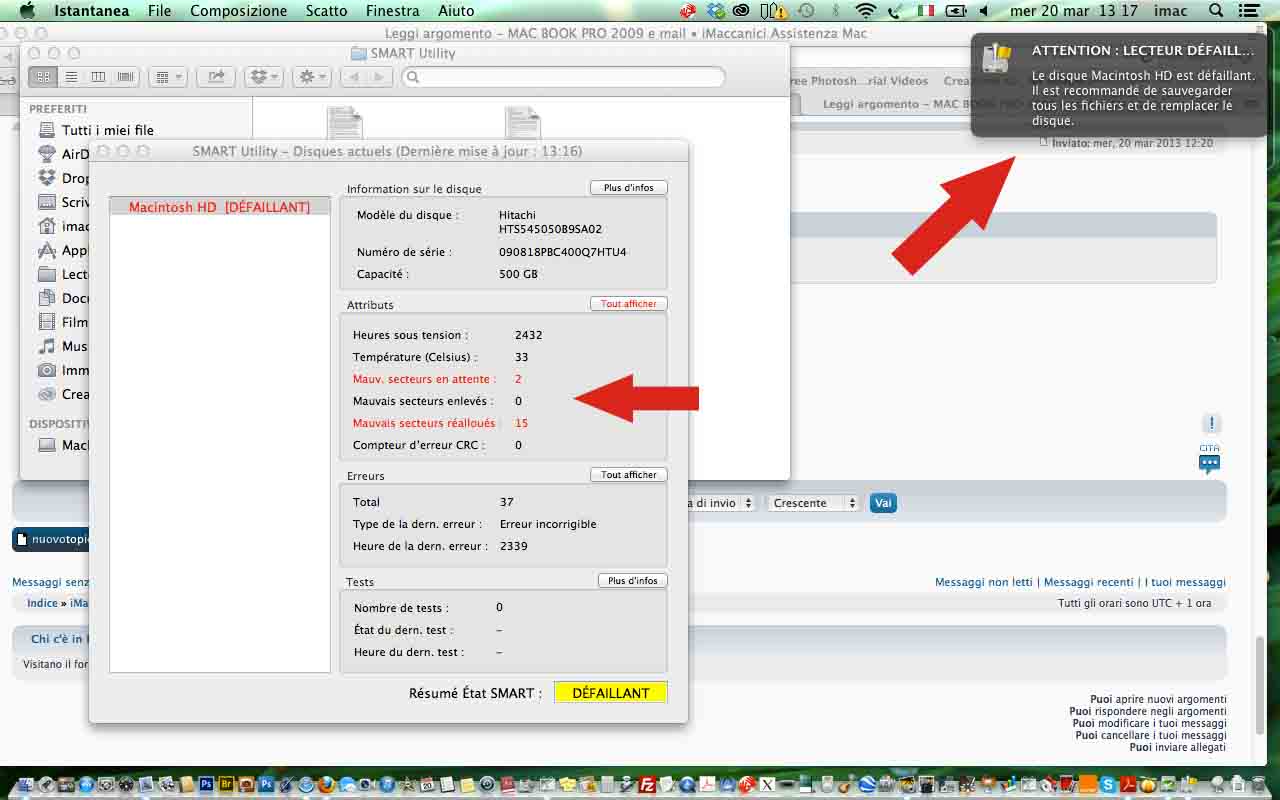
Task: Open Spotlight search magnifier
Action: tap(1216, 11)
